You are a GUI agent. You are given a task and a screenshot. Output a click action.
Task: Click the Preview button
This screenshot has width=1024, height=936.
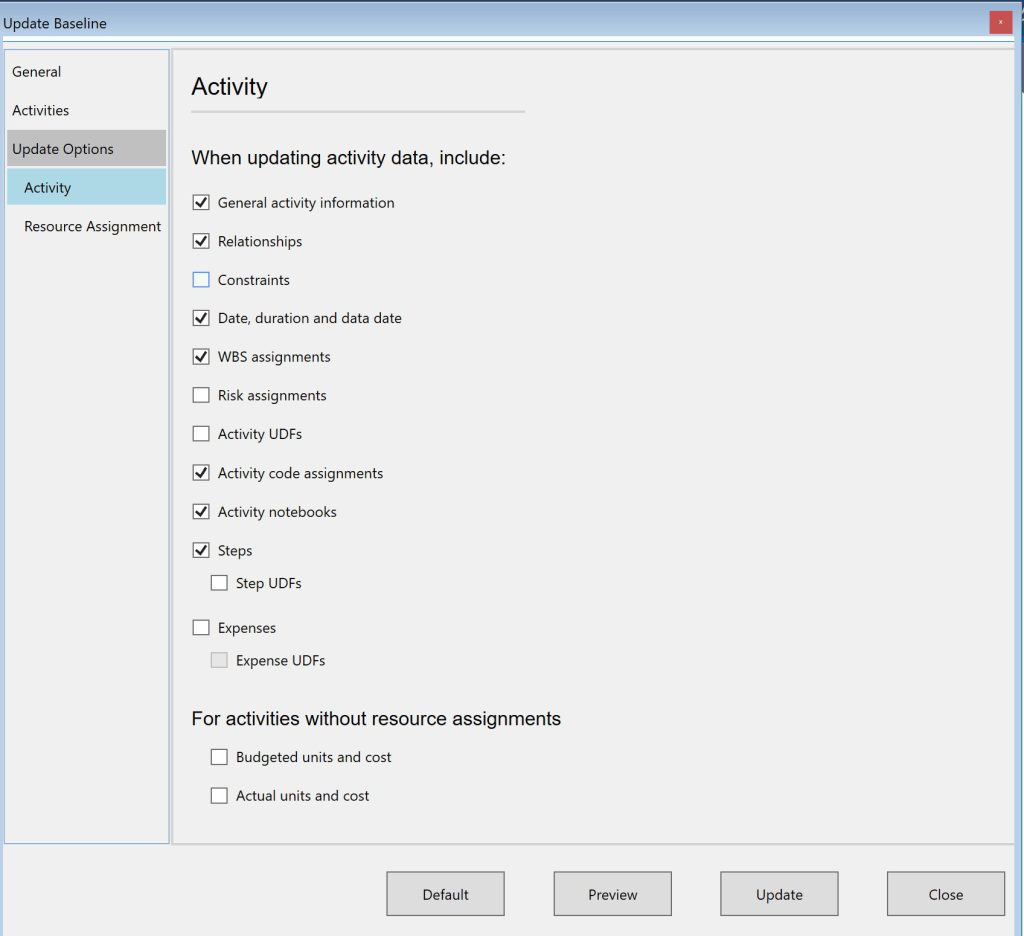coord(613,894)
